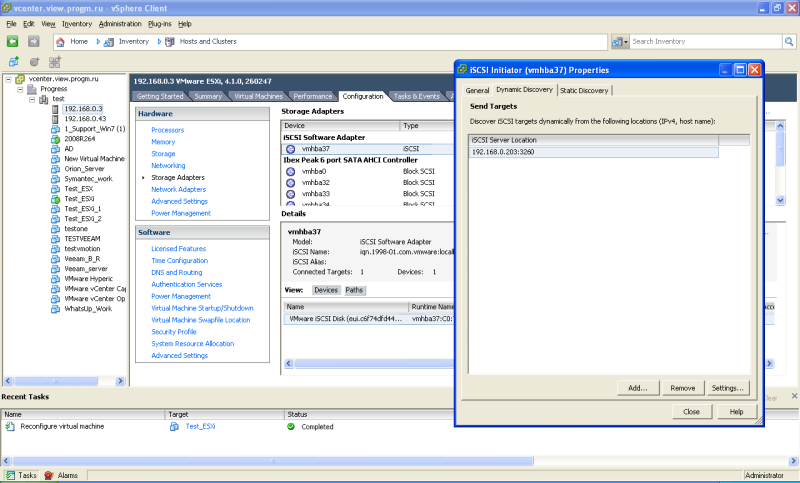Click the Add... button

pos(638,388)
